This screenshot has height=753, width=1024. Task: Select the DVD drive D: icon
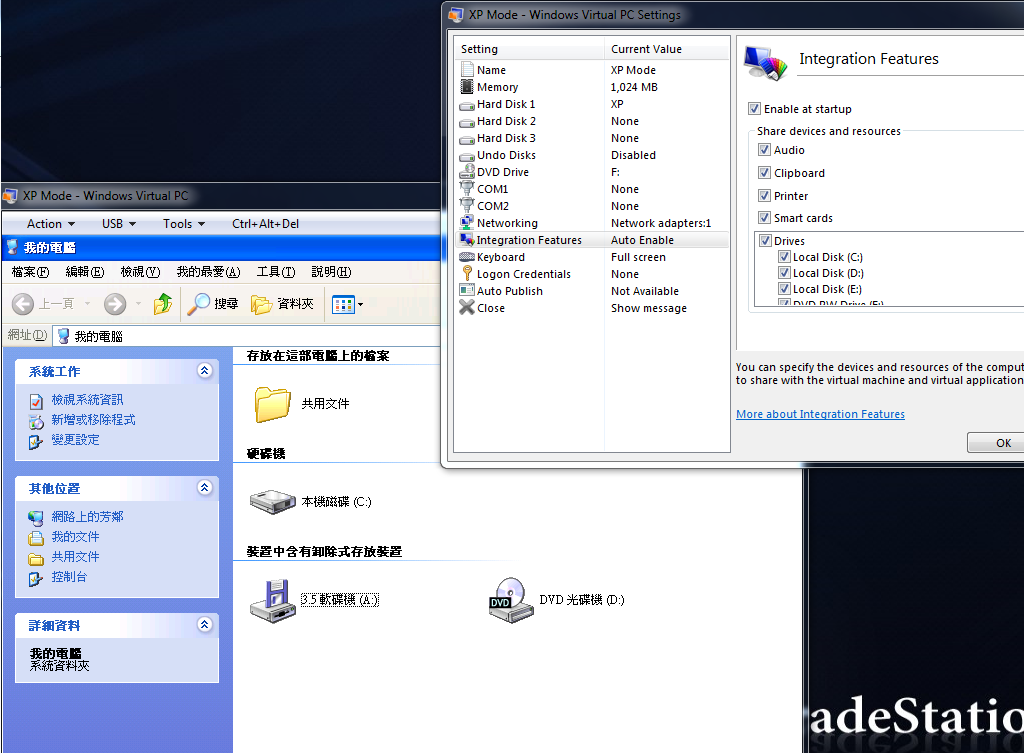tap(511, 600)
